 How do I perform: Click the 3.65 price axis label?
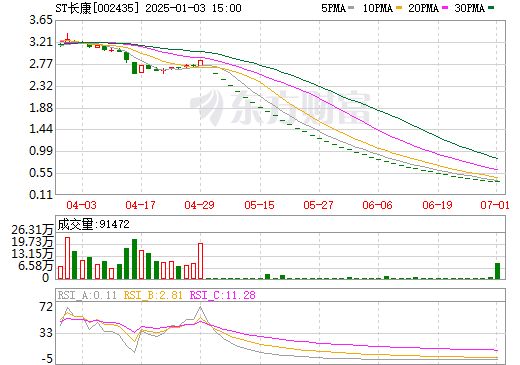[x=41, y=20]
